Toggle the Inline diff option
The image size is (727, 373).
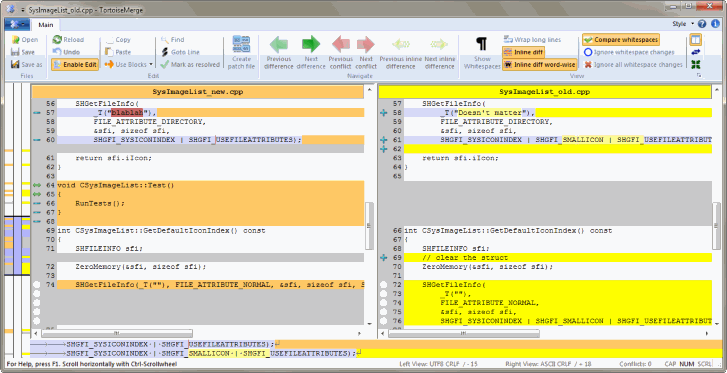coord(523,52)
